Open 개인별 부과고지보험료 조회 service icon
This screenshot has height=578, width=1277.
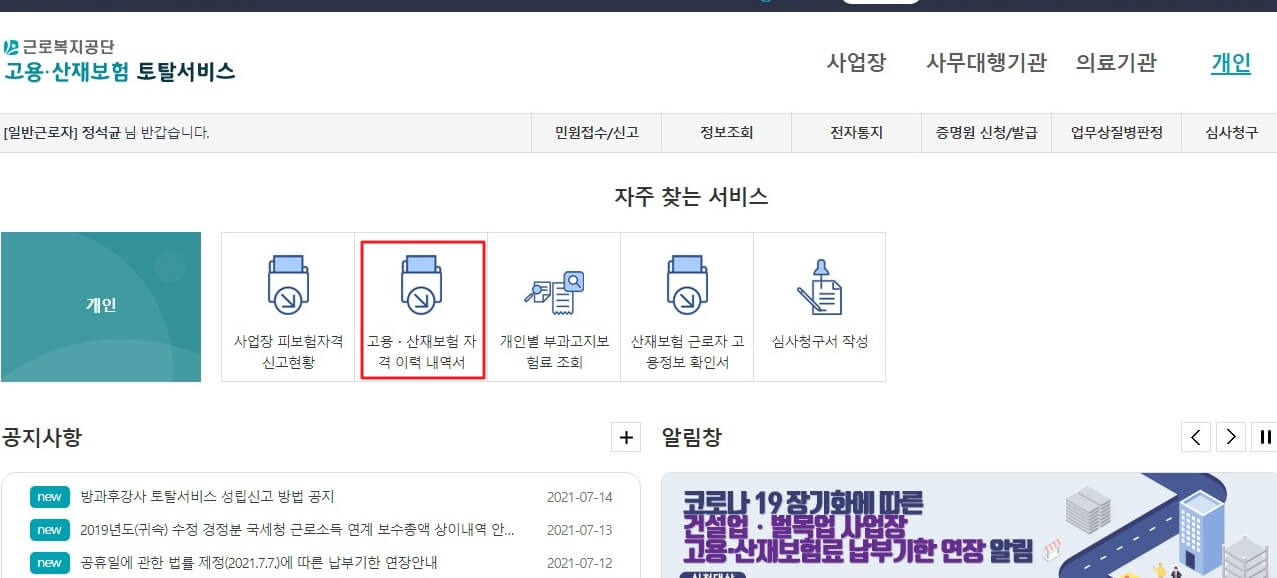(x=554, y=306)
